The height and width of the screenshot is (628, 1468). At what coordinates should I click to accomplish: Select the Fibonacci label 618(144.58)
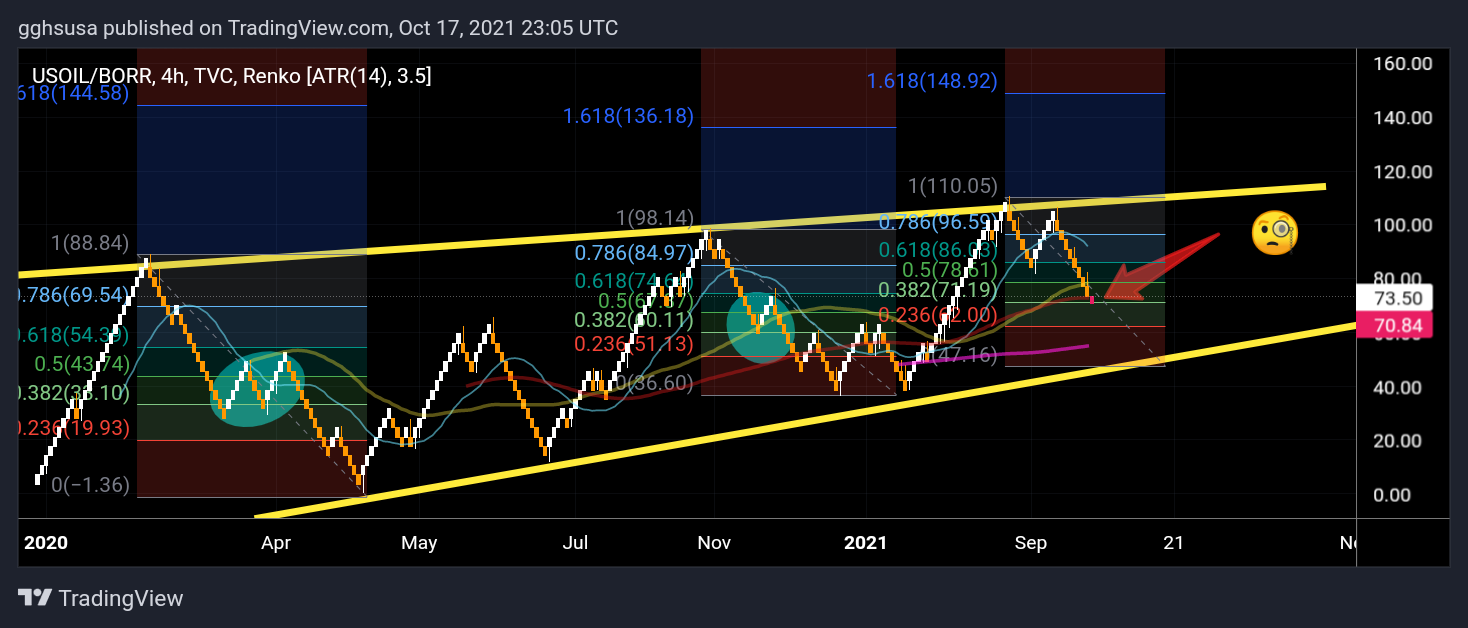(75, 93)
